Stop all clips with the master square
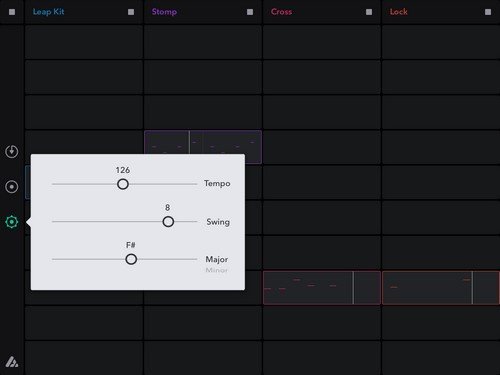The height and width of the screenshot is (375, 500). point(12,12)
